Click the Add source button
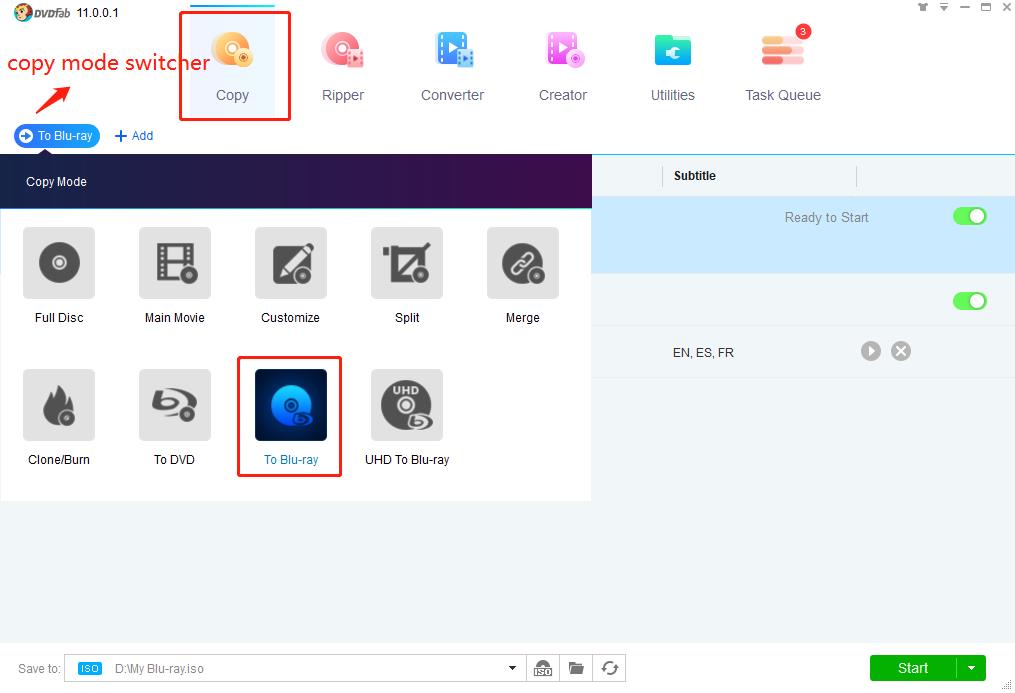The height and width of the screenshot is (693, 1015). point(134,136)
